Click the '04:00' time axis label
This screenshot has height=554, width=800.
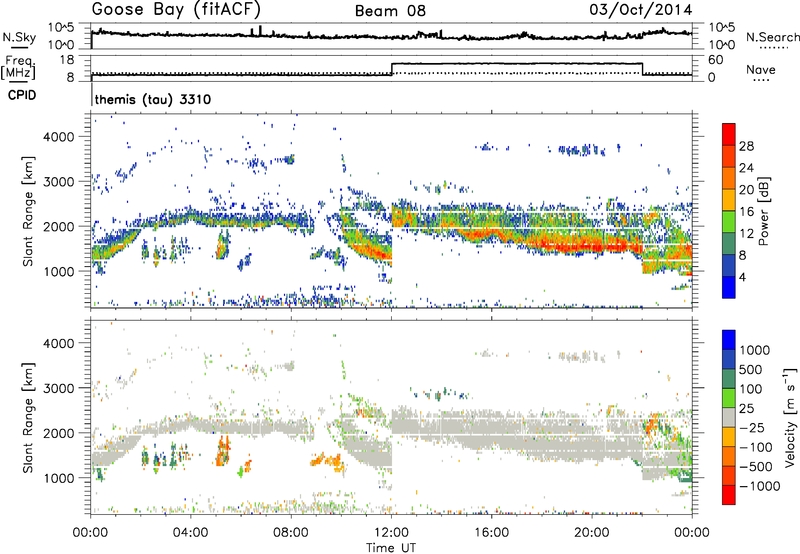click(x=191, y=533)
